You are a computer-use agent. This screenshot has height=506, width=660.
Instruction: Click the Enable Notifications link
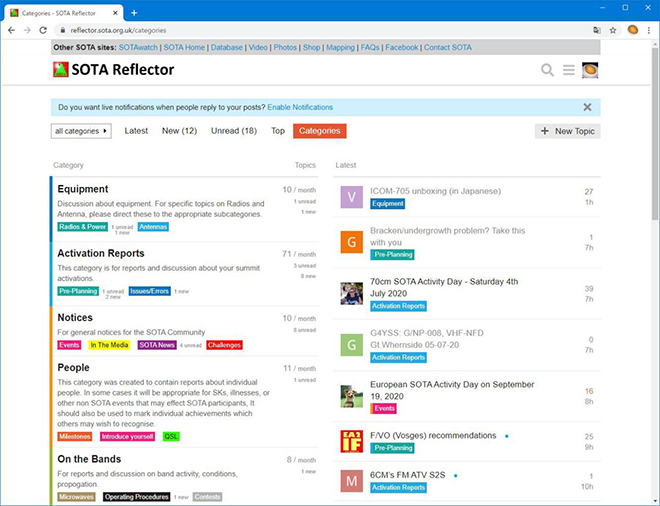tap(300, 107)
